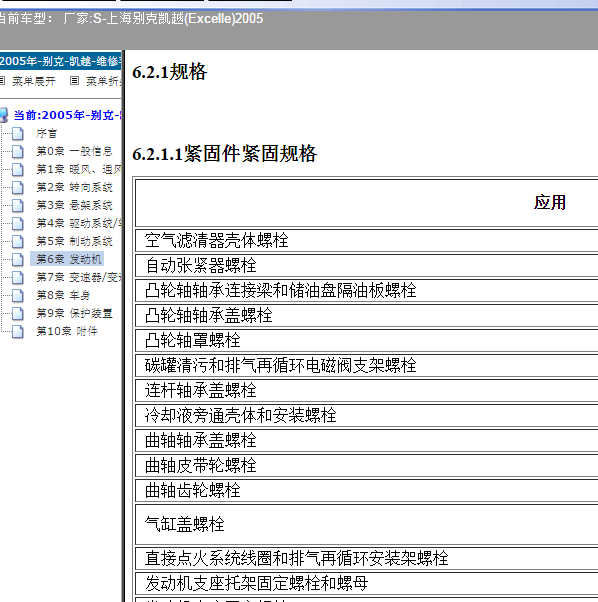The image size is (598, 602).
Task: Click the 6.2.1规格 heading
Action: coord(169,72)
